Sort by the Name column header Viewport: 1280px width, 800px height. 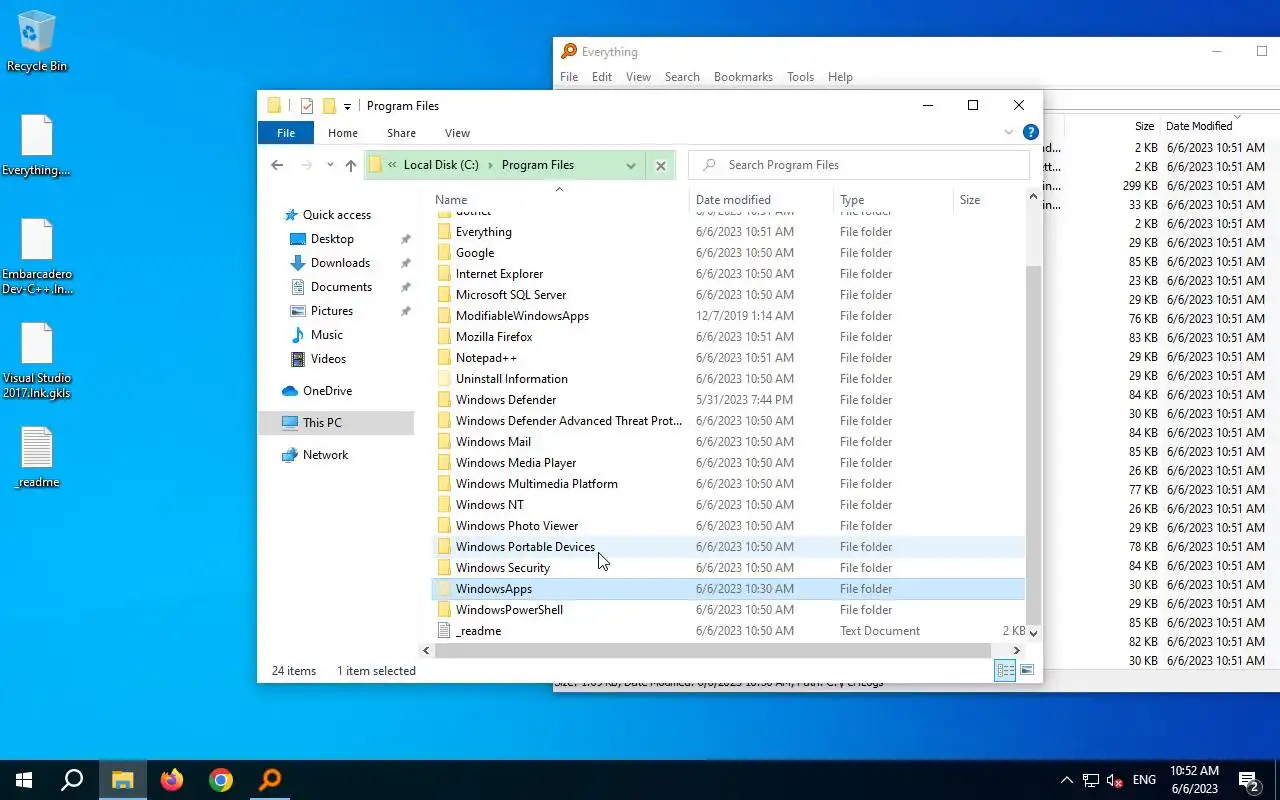[x=558, y=200]
